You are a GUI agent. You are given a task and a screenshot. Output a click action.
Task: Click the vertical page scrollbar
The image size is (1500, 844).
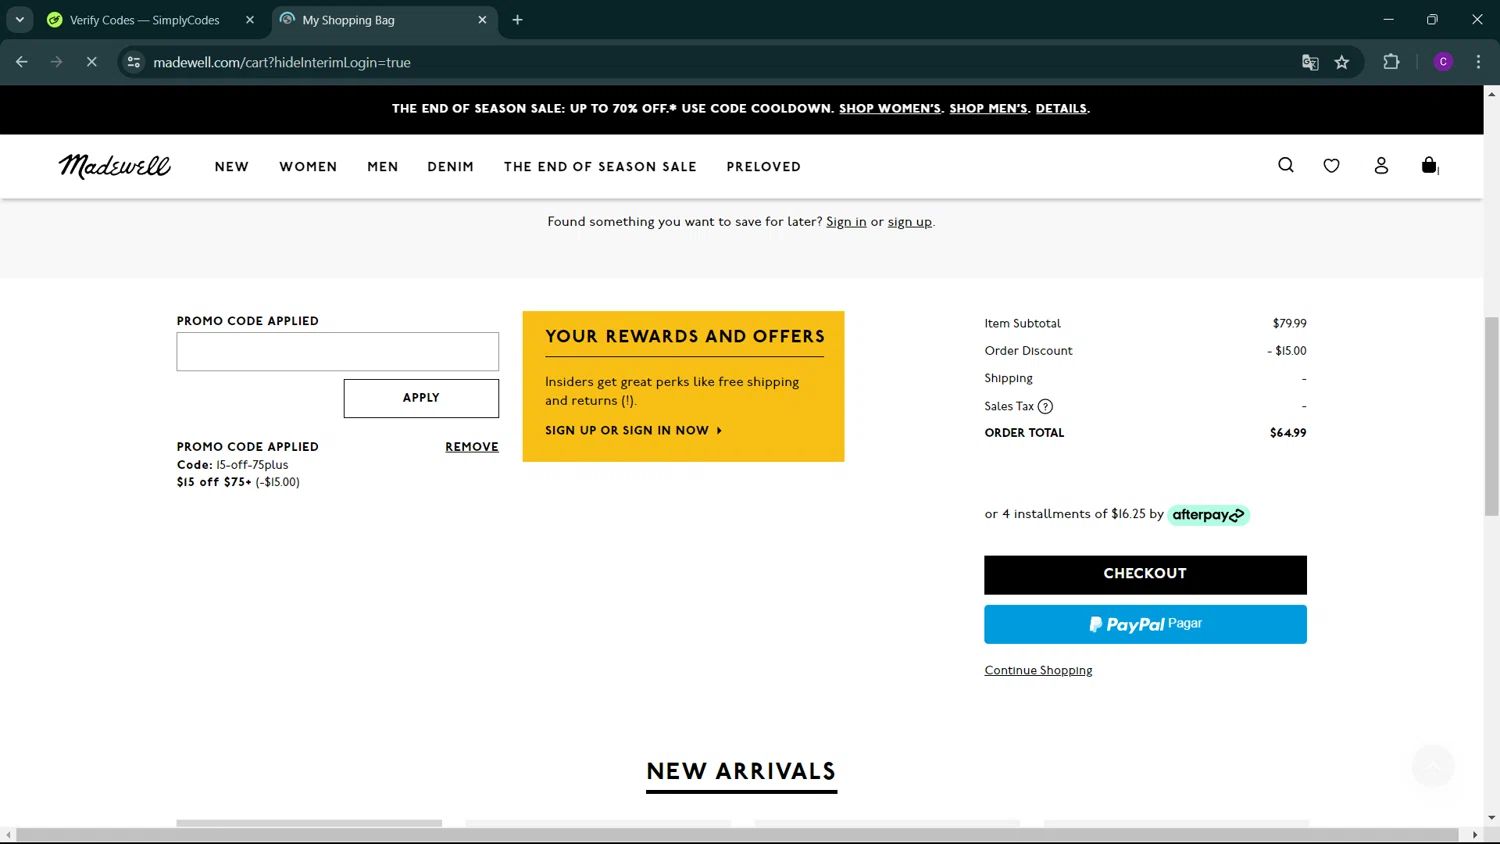[x=1491, y=415]
